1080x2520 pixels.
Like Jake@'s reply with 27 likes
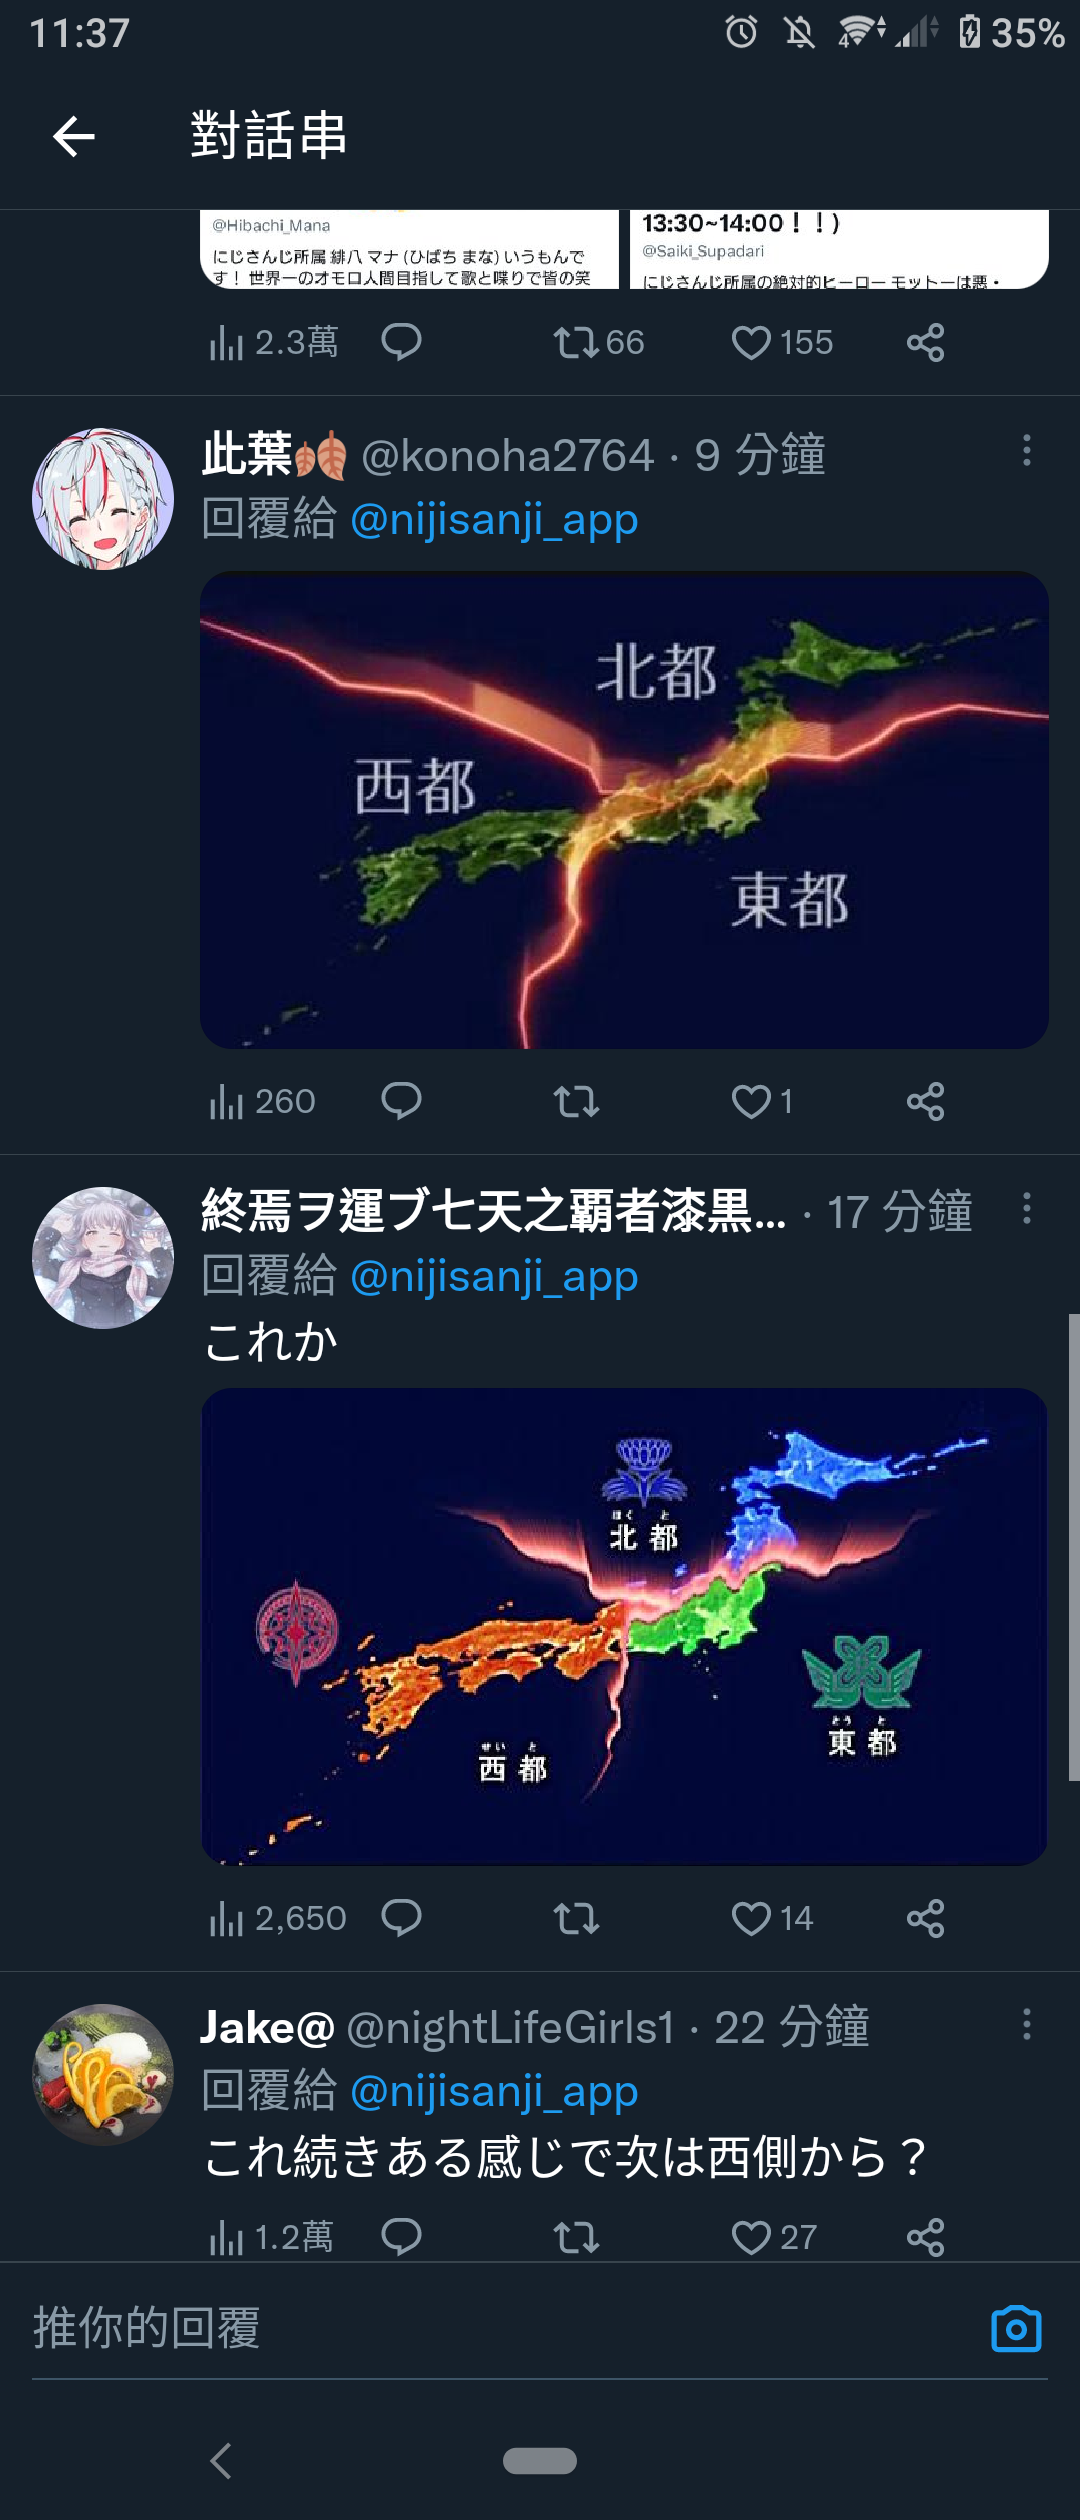pos(774,2237)
